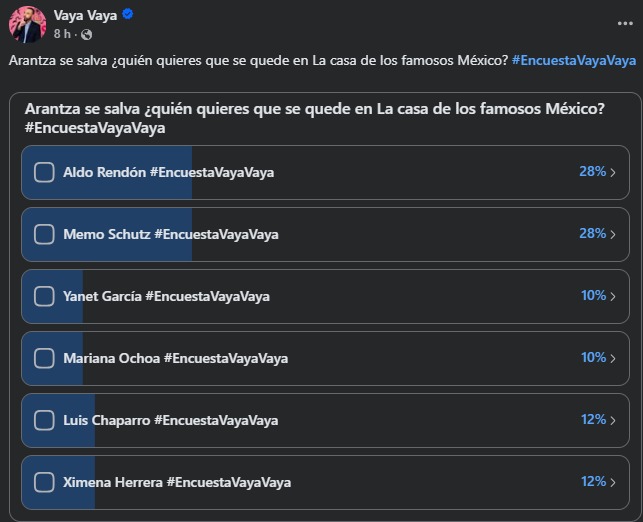
Task: Click the #EncuestaVayaVaya hashtag link in post text
Action: click(574, 61)
